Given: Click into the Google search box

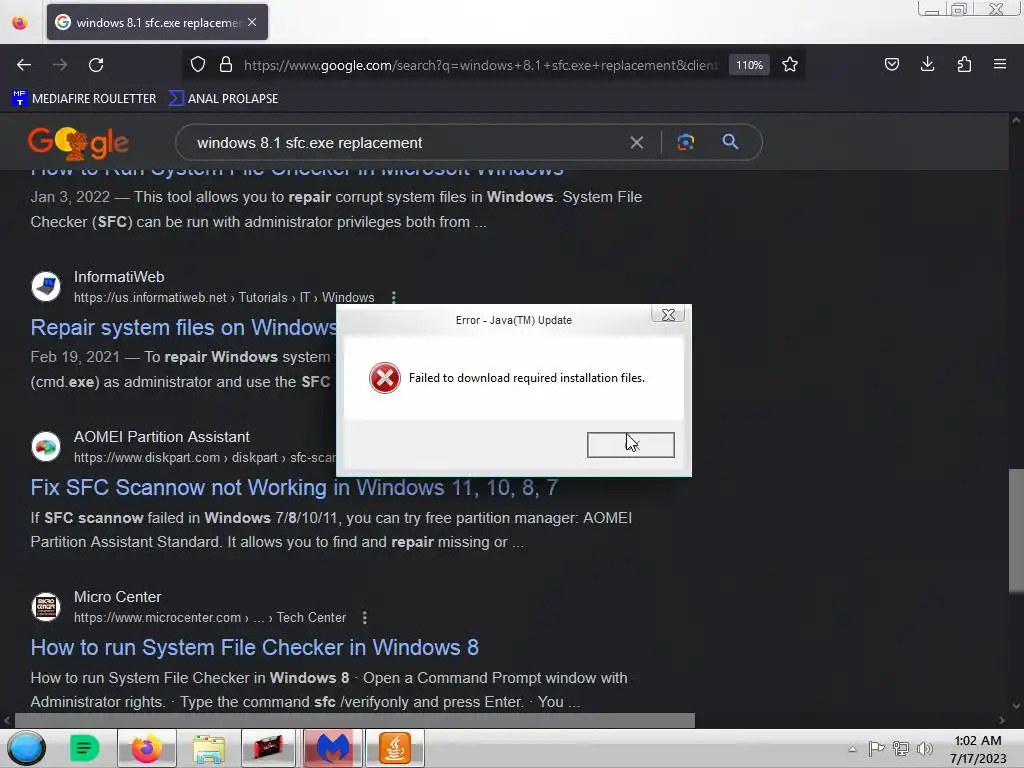Looking at the screenshot, I should pyautogui.click(x=405, y=143).
